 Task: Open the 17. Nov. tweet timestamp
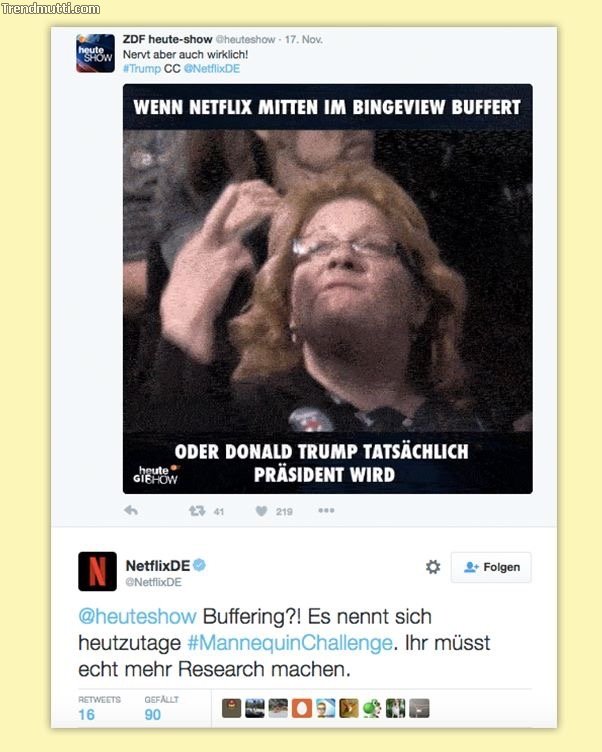click(304, 39)
